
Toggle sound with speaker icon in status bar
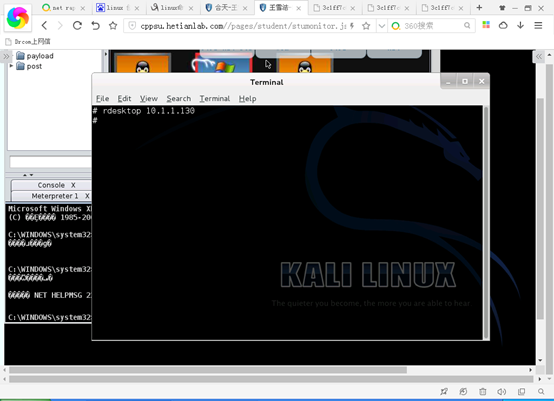[501, 391]
